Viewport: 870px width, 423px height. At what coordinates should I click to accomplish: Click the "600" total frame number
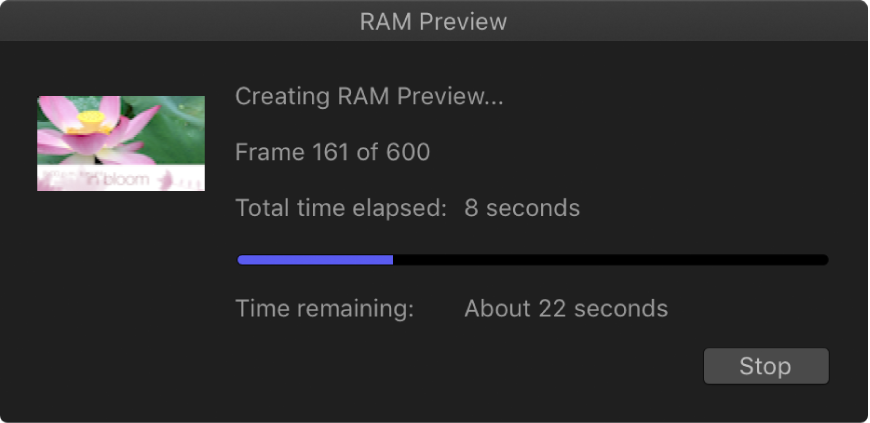tap(409, 152)
